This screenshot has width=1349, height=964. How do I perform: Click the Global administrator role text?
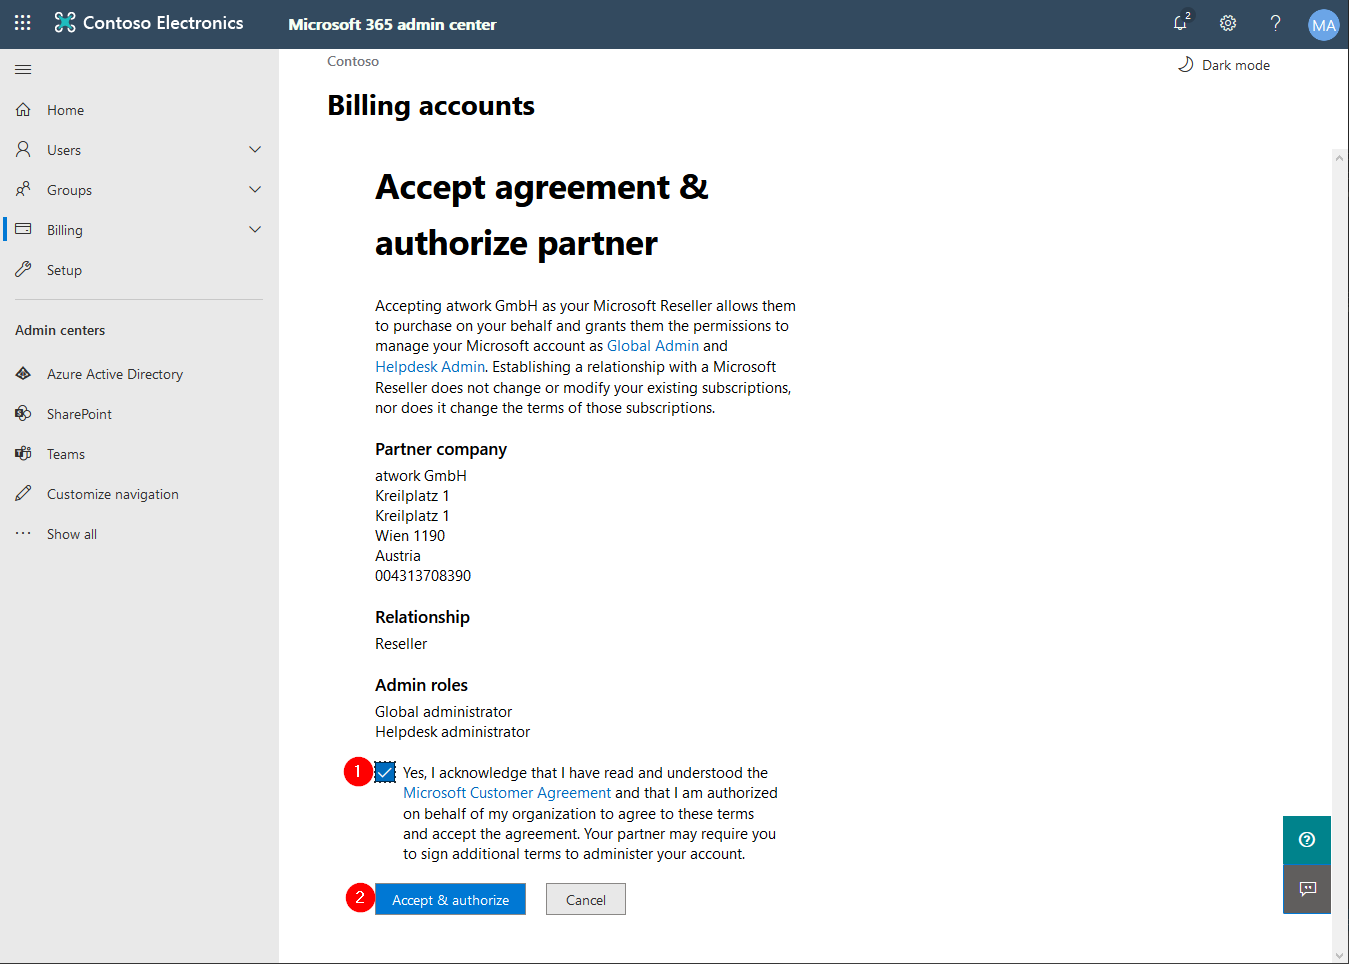pos(443,712)
